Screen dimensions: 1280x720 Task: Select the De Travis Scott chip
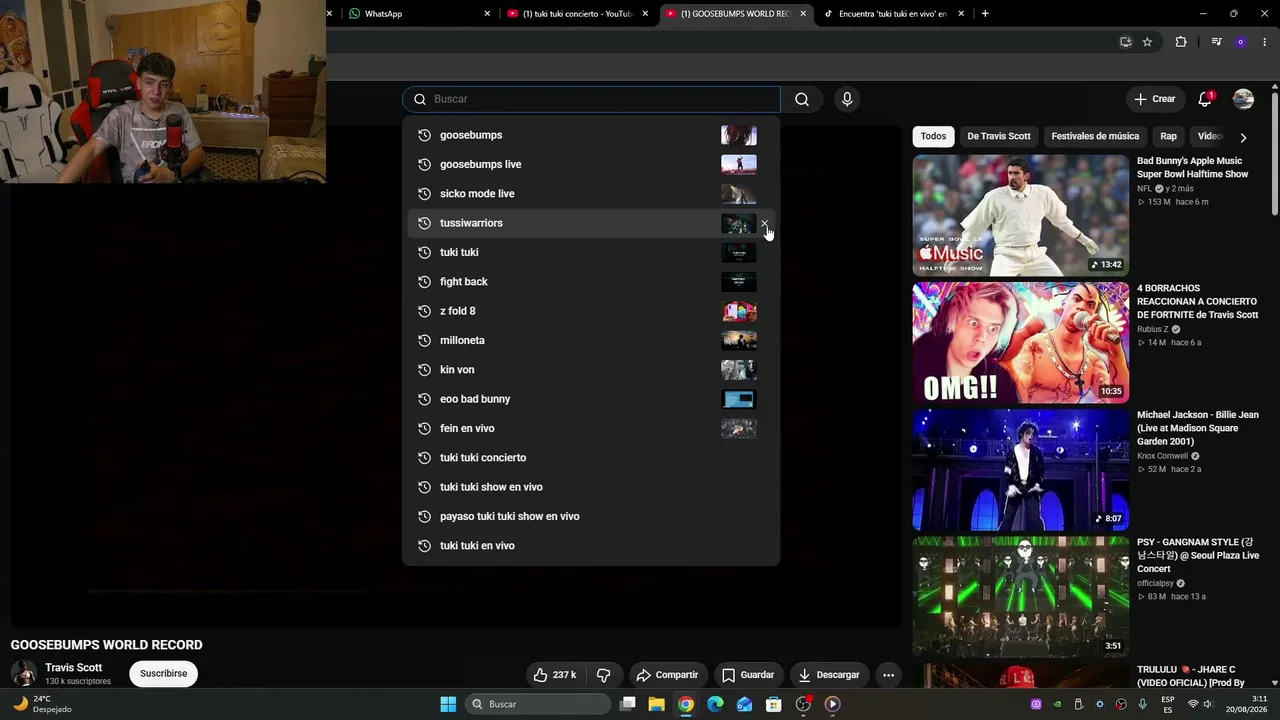coord(998,136)
